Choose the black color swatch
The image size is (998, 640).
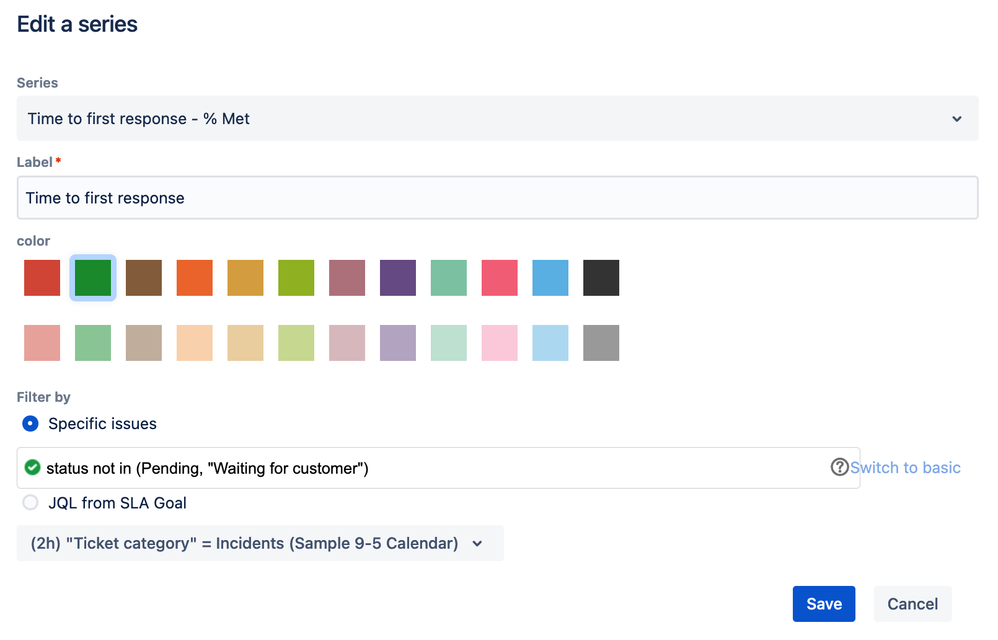point(601,278)
